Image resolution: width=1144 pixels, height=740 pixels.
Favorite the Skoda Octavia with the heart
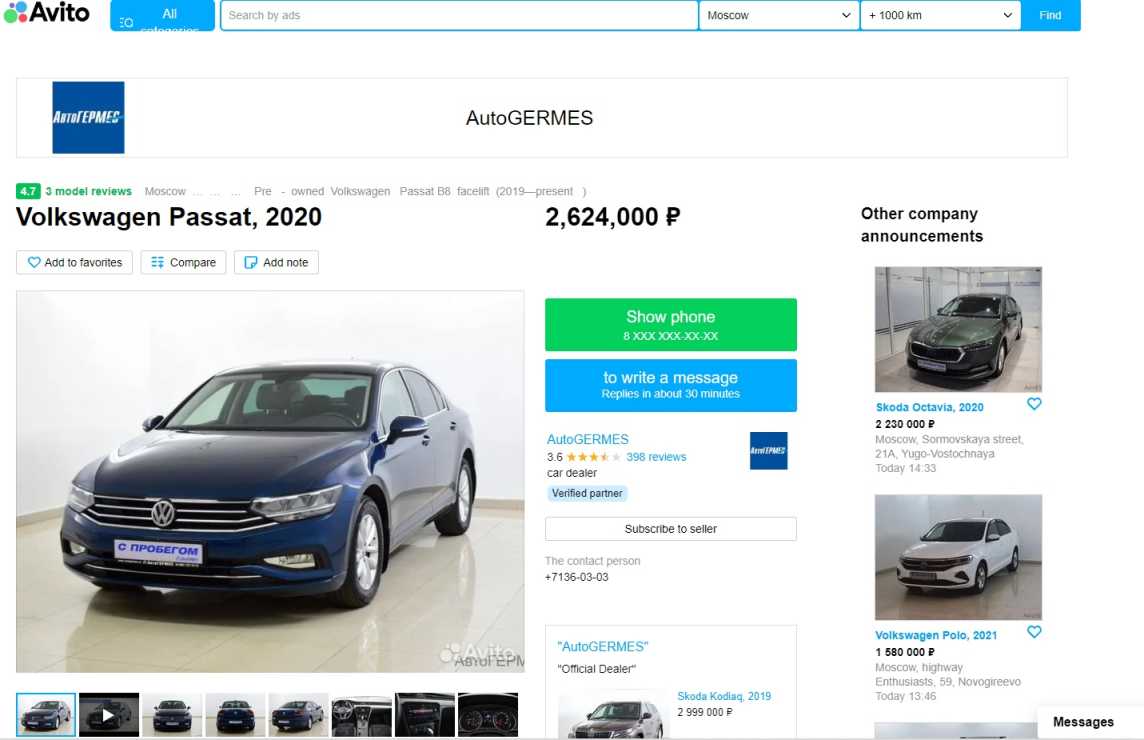pyautogui.click(x=1034, y=404)
